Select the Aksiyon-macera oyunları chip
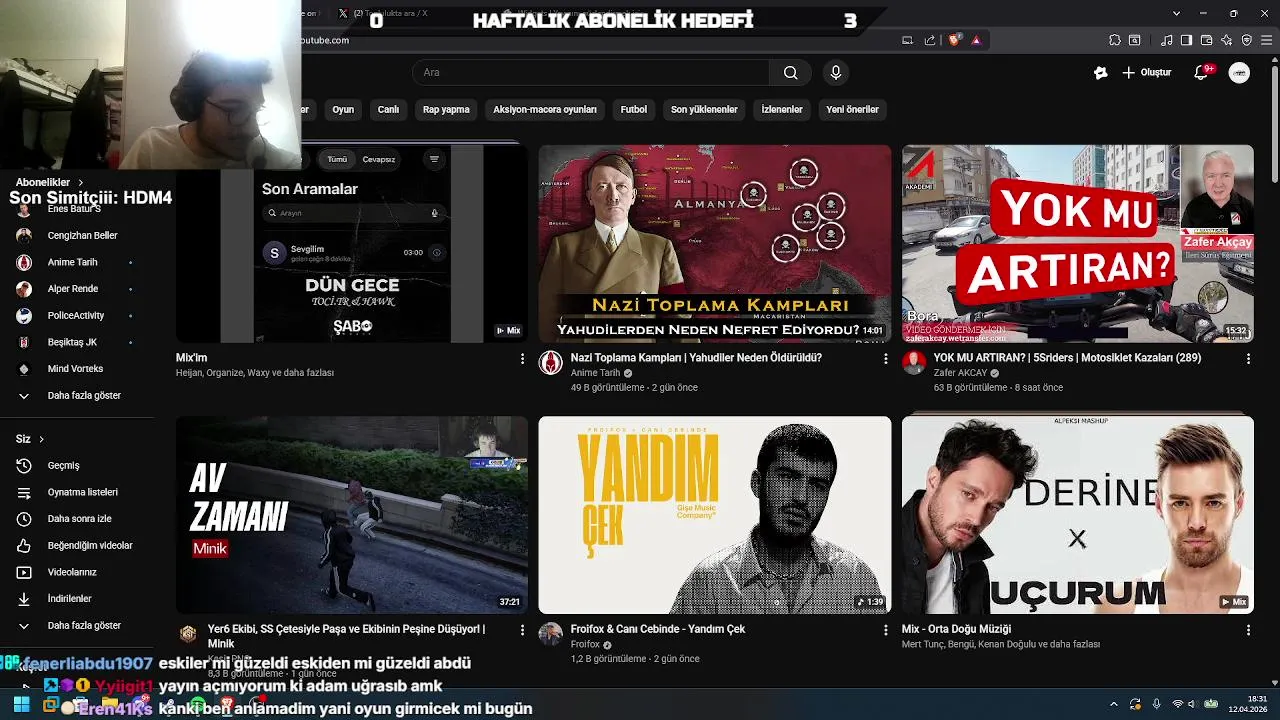 pyautogui.click(x=545, y=109)
